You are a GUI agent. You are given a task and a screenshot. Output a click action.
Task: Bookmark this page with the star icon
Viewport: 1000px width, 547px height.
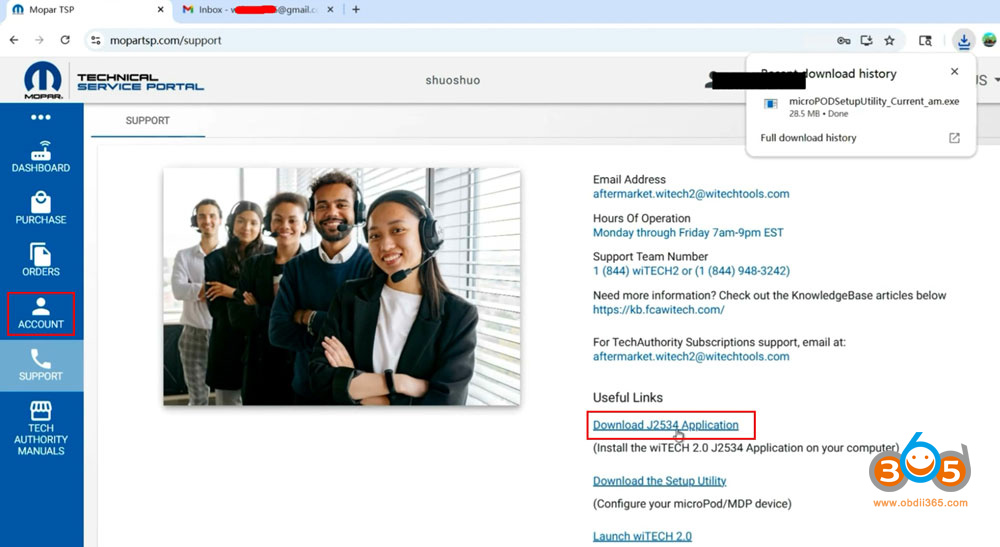889,40
